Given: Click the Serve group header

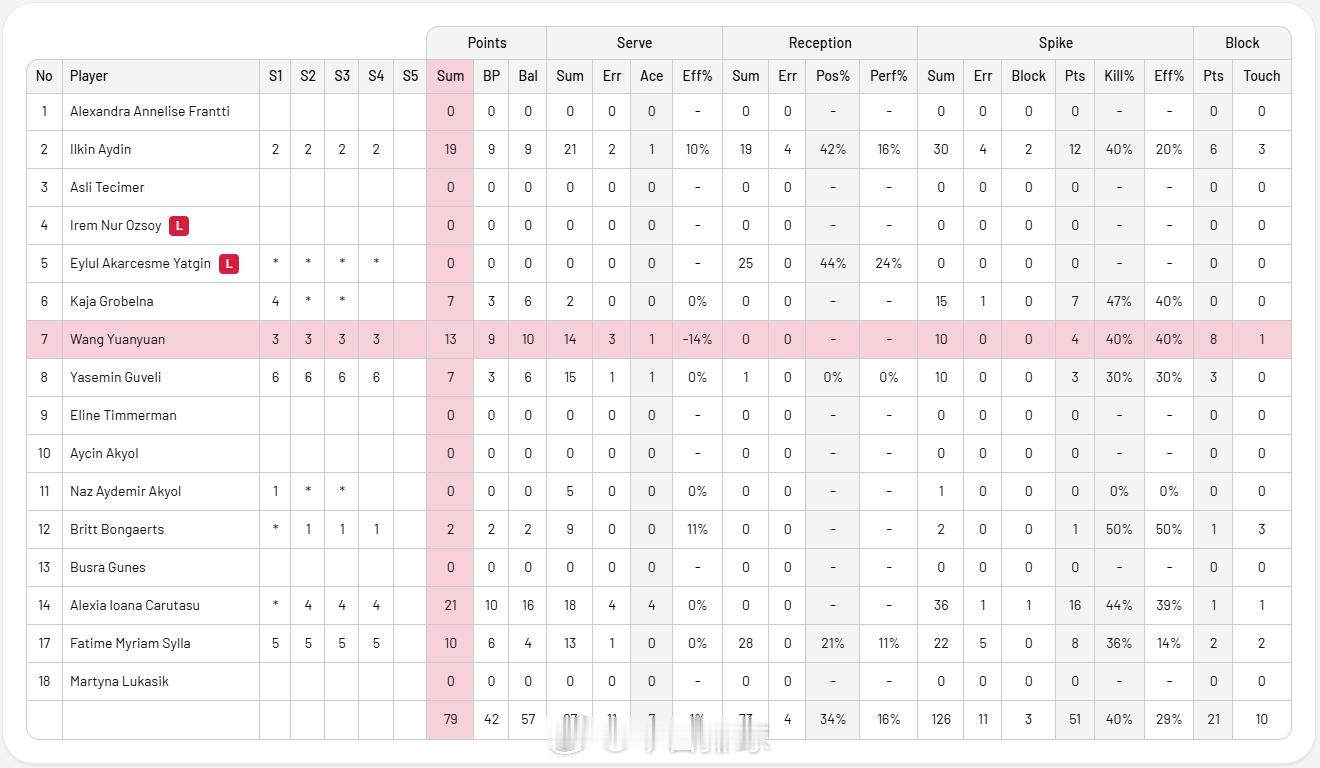Looking at the screenshot, I should click(634, 43).
